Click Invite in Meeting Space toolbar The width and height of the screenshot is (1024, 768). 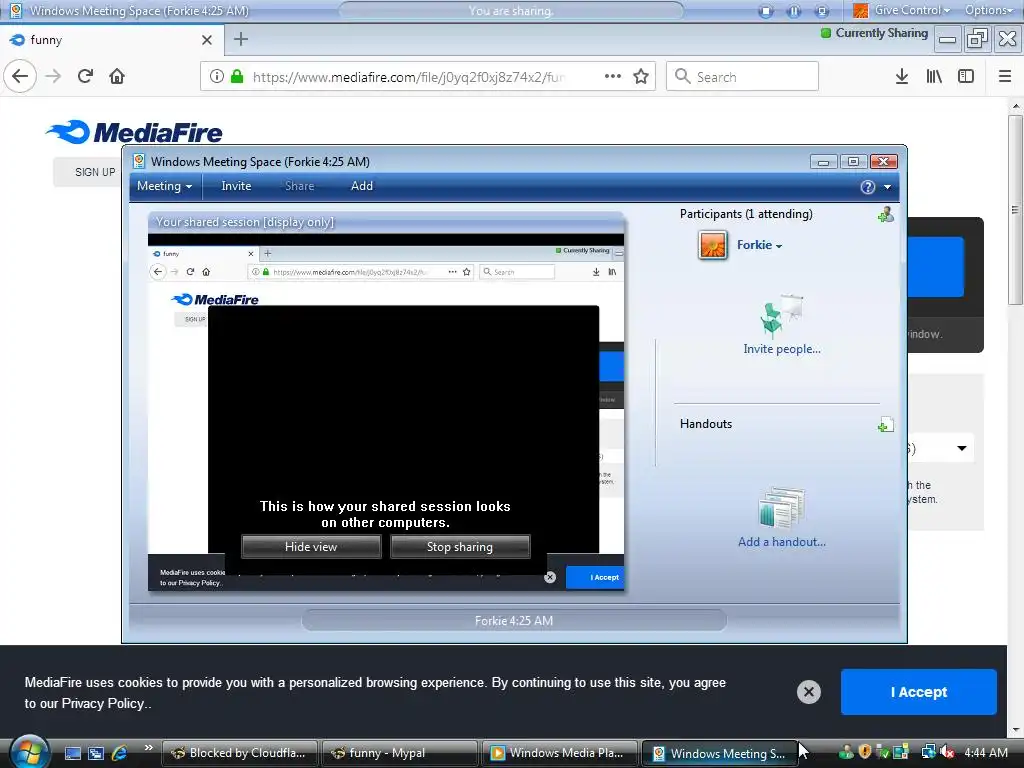point(236,186)
